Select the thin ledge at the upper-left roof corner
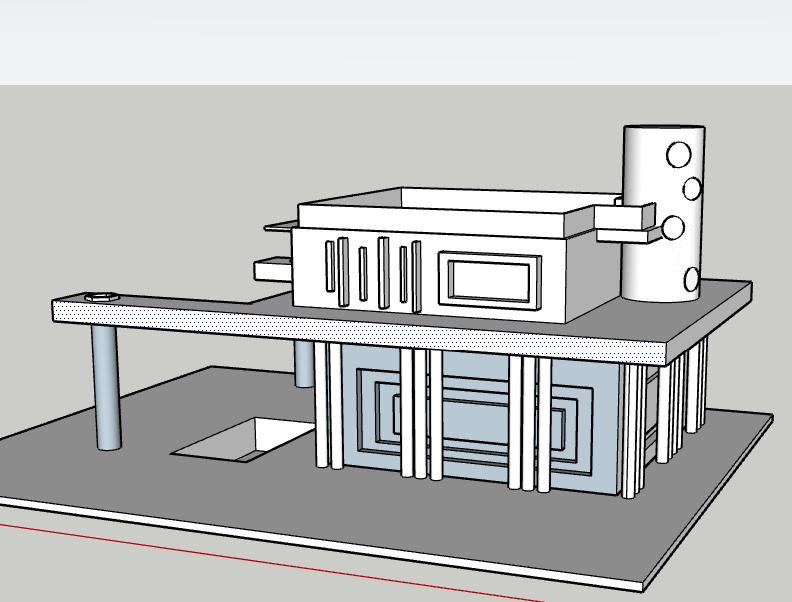The width and height of the screenshot is (792, 602). (280, 227)
